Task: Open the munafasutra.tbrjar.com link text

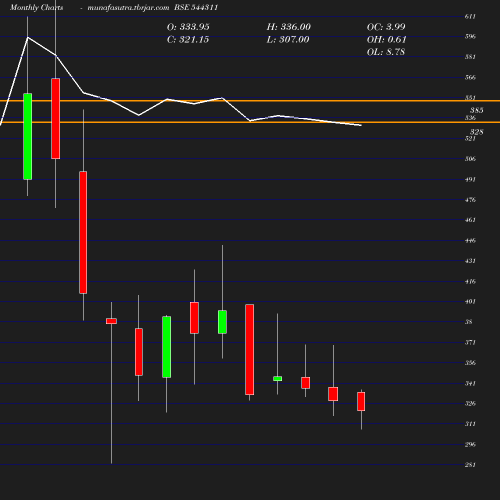Action: [128, 7]
